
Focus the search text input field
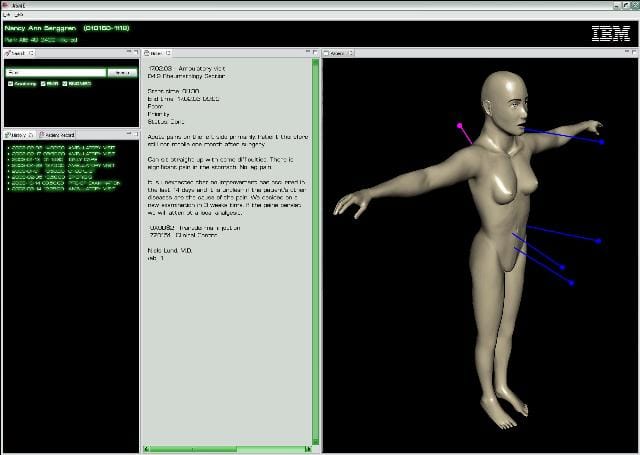click(x=56, y=73)
